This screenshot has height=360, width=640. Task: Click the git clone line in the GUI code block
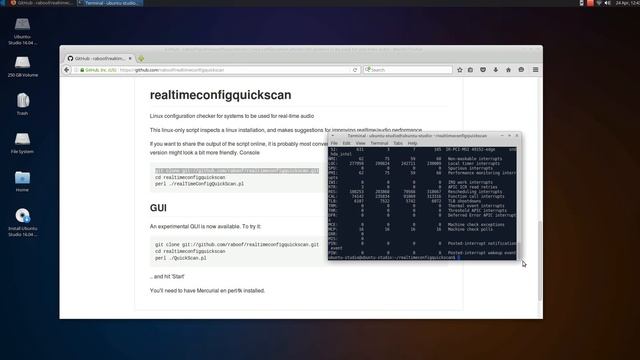(237, 244)
